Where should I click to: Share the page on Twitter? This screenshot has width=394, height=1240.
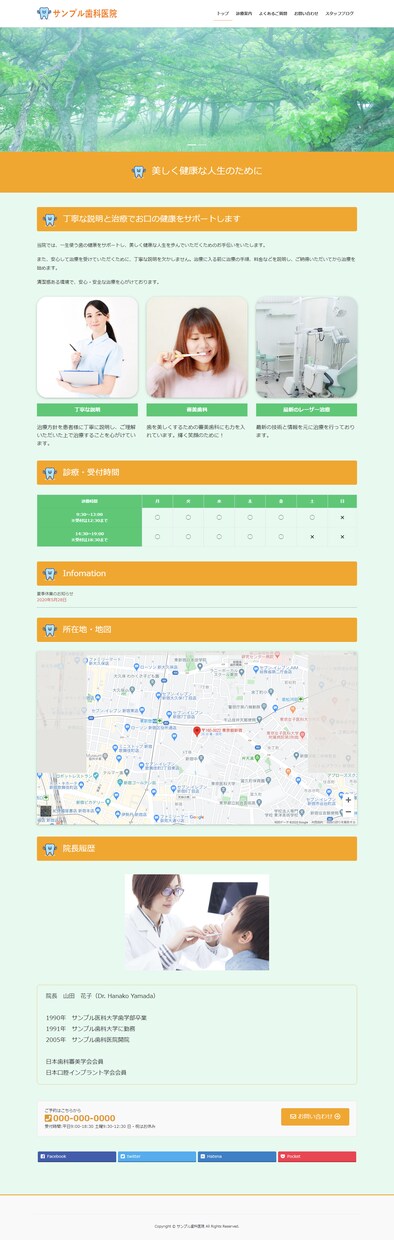156,1156
